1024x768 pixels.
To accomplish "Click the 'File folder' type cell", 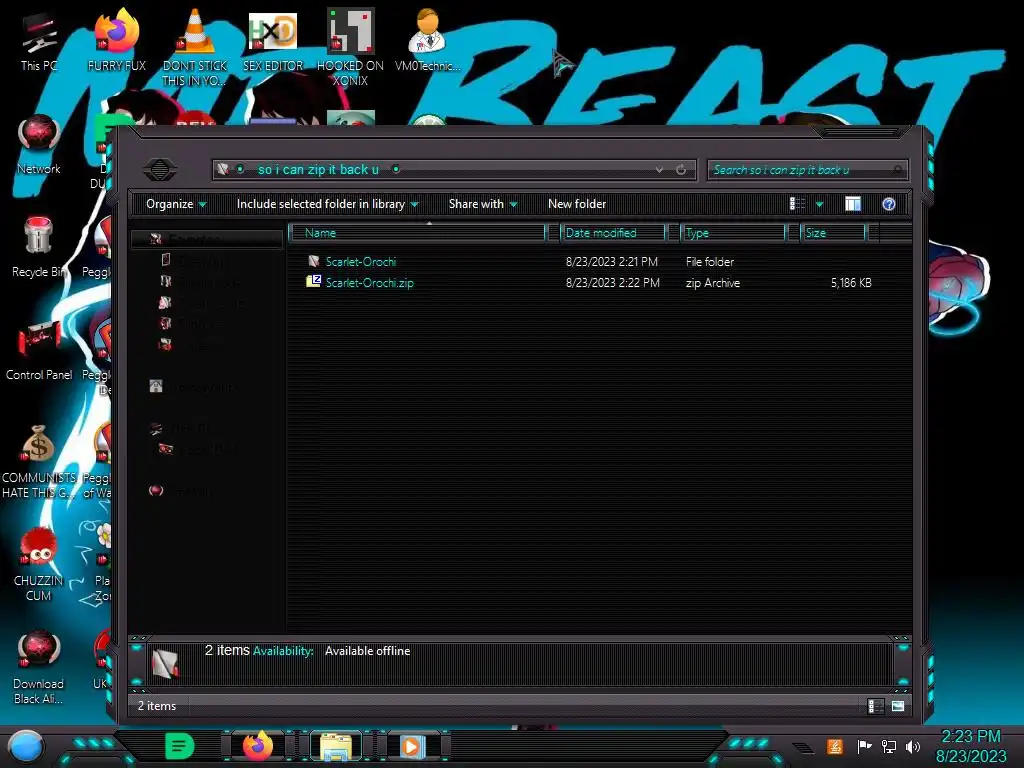I will [710, 261].
